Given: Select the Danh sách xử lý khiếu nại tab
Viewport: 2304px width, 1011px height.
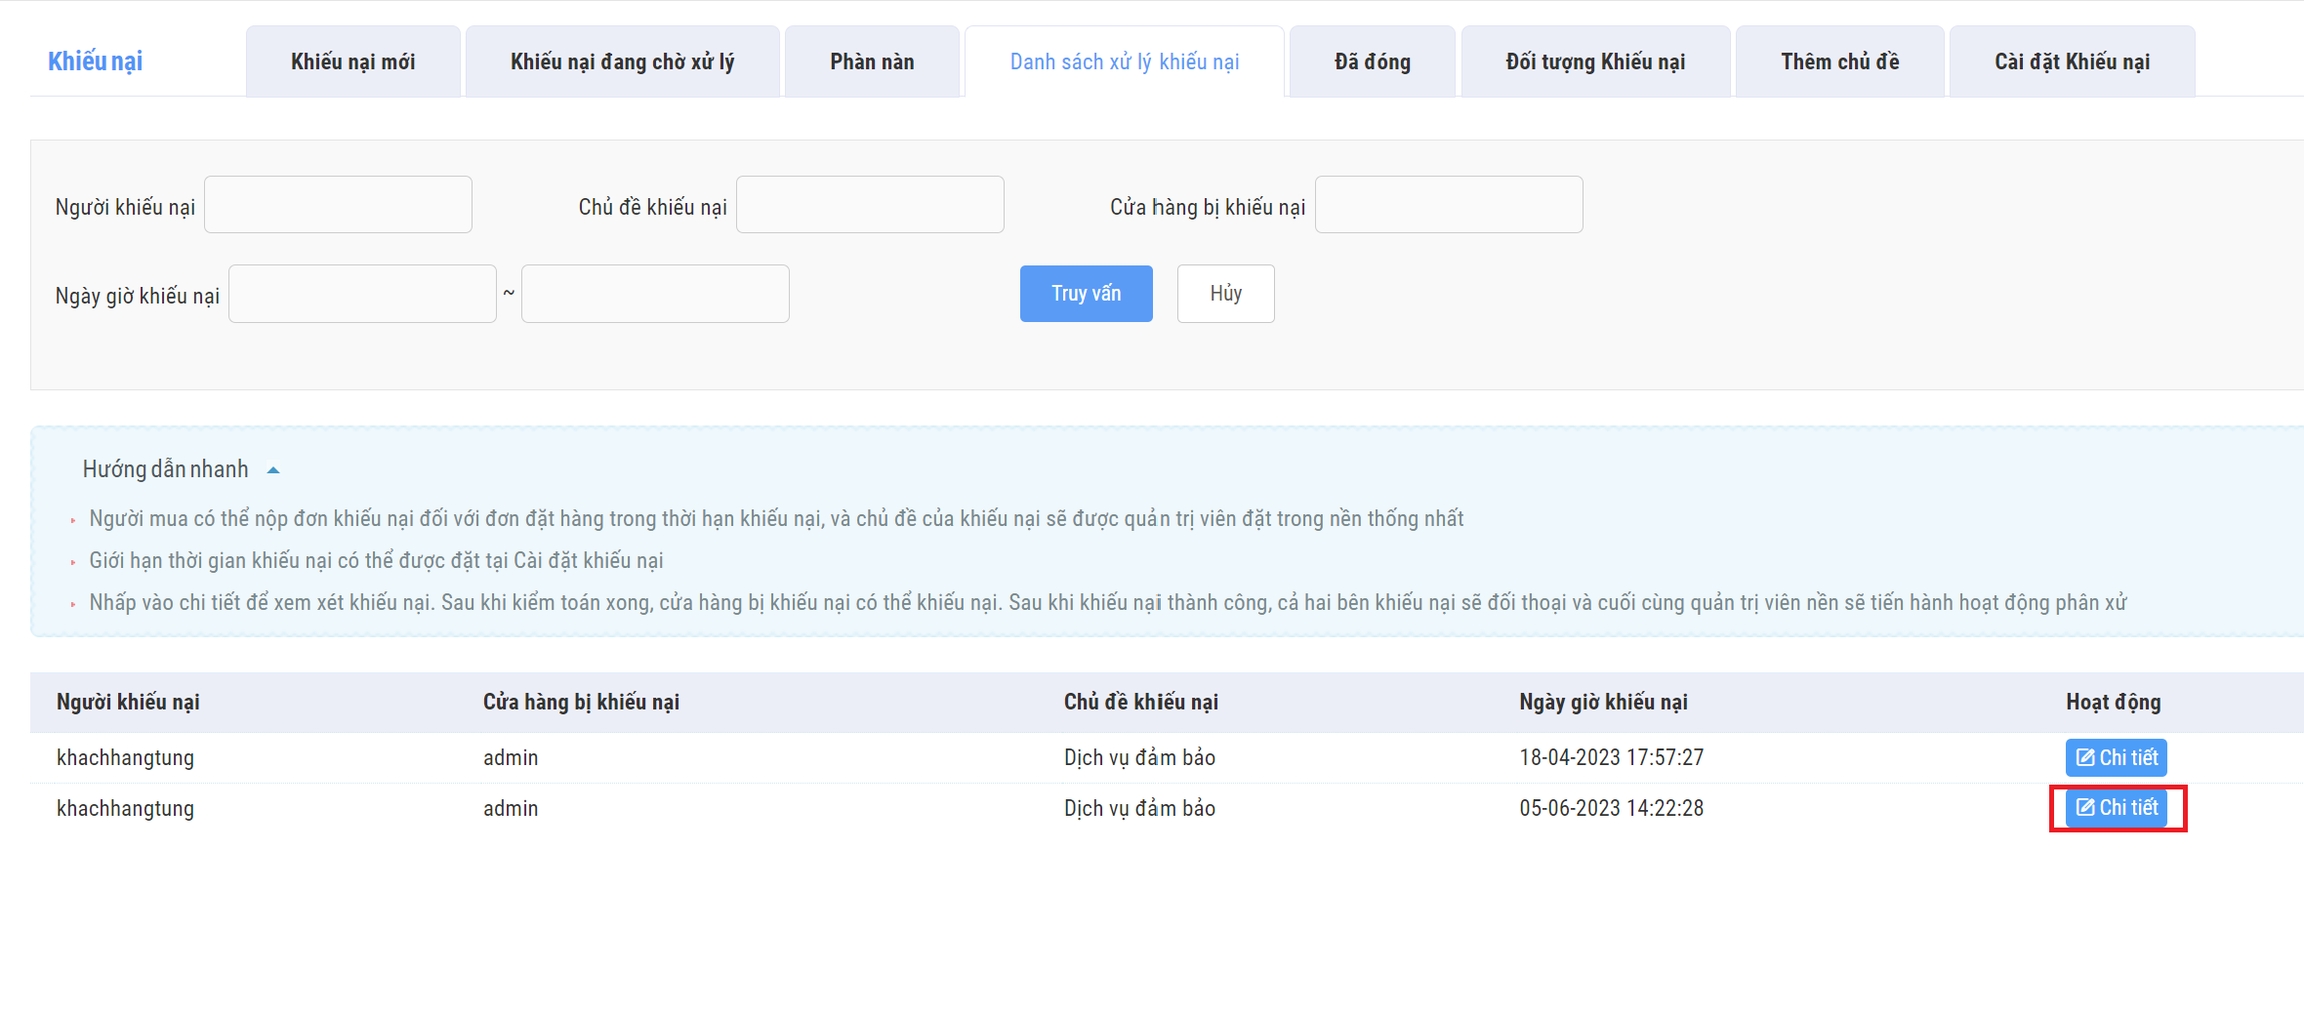Looking at the screenshot, I should pyautogui.click(x=1124, y=62).
